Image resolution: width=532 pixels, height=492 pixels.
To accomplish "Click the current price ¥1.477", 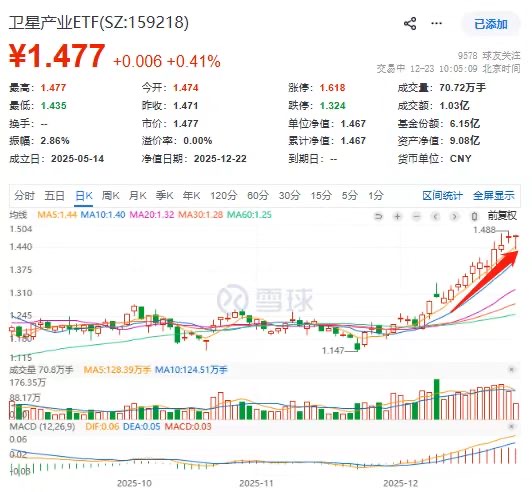I will pyautogui.click(x=57, y=56).
